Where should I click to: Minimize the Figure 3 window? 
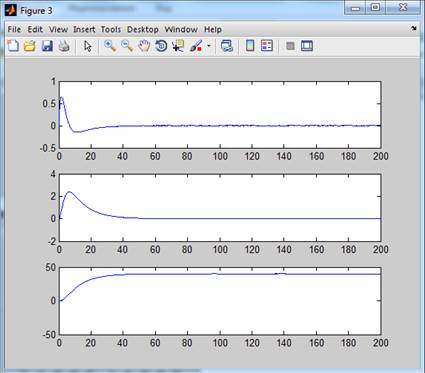[355, 8]
